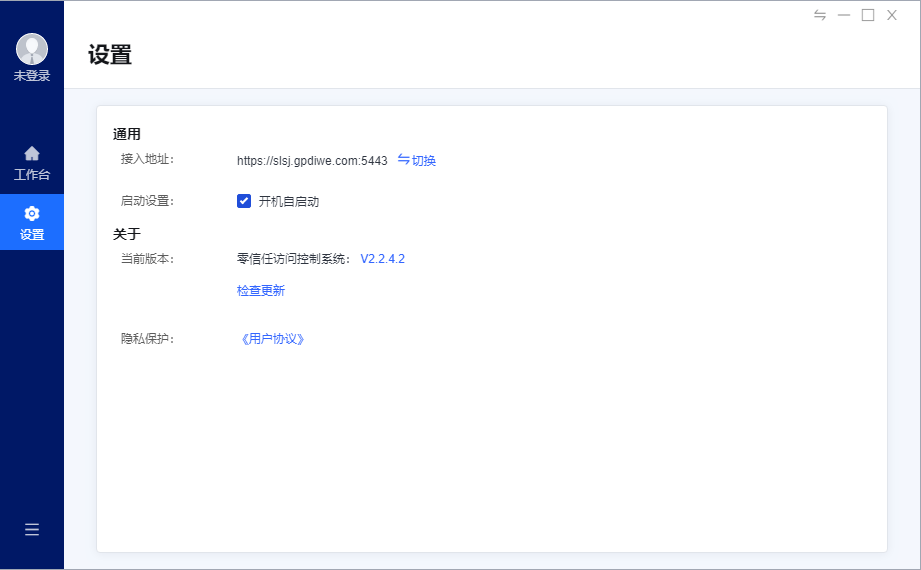This screenshot has width=921, height=570.
Task: Minimize the window
Action: point(844,15)
